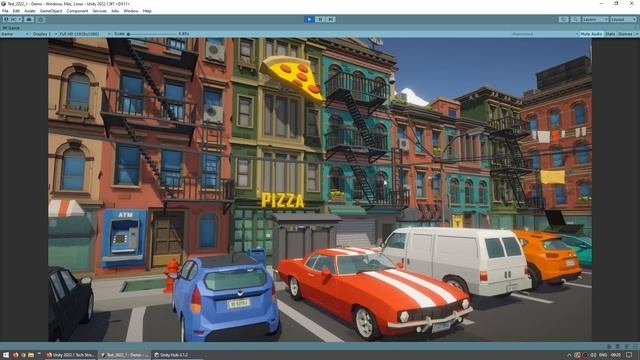Open version control settings icon in the toolbar
The width and height of the screenshot is (640, 360).
41,19
